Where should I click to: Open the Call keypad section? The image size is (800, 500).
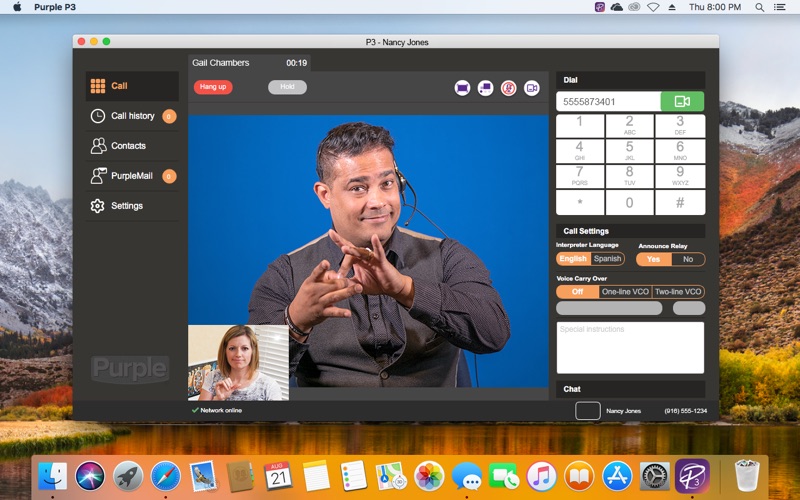[x=132, y=86]
